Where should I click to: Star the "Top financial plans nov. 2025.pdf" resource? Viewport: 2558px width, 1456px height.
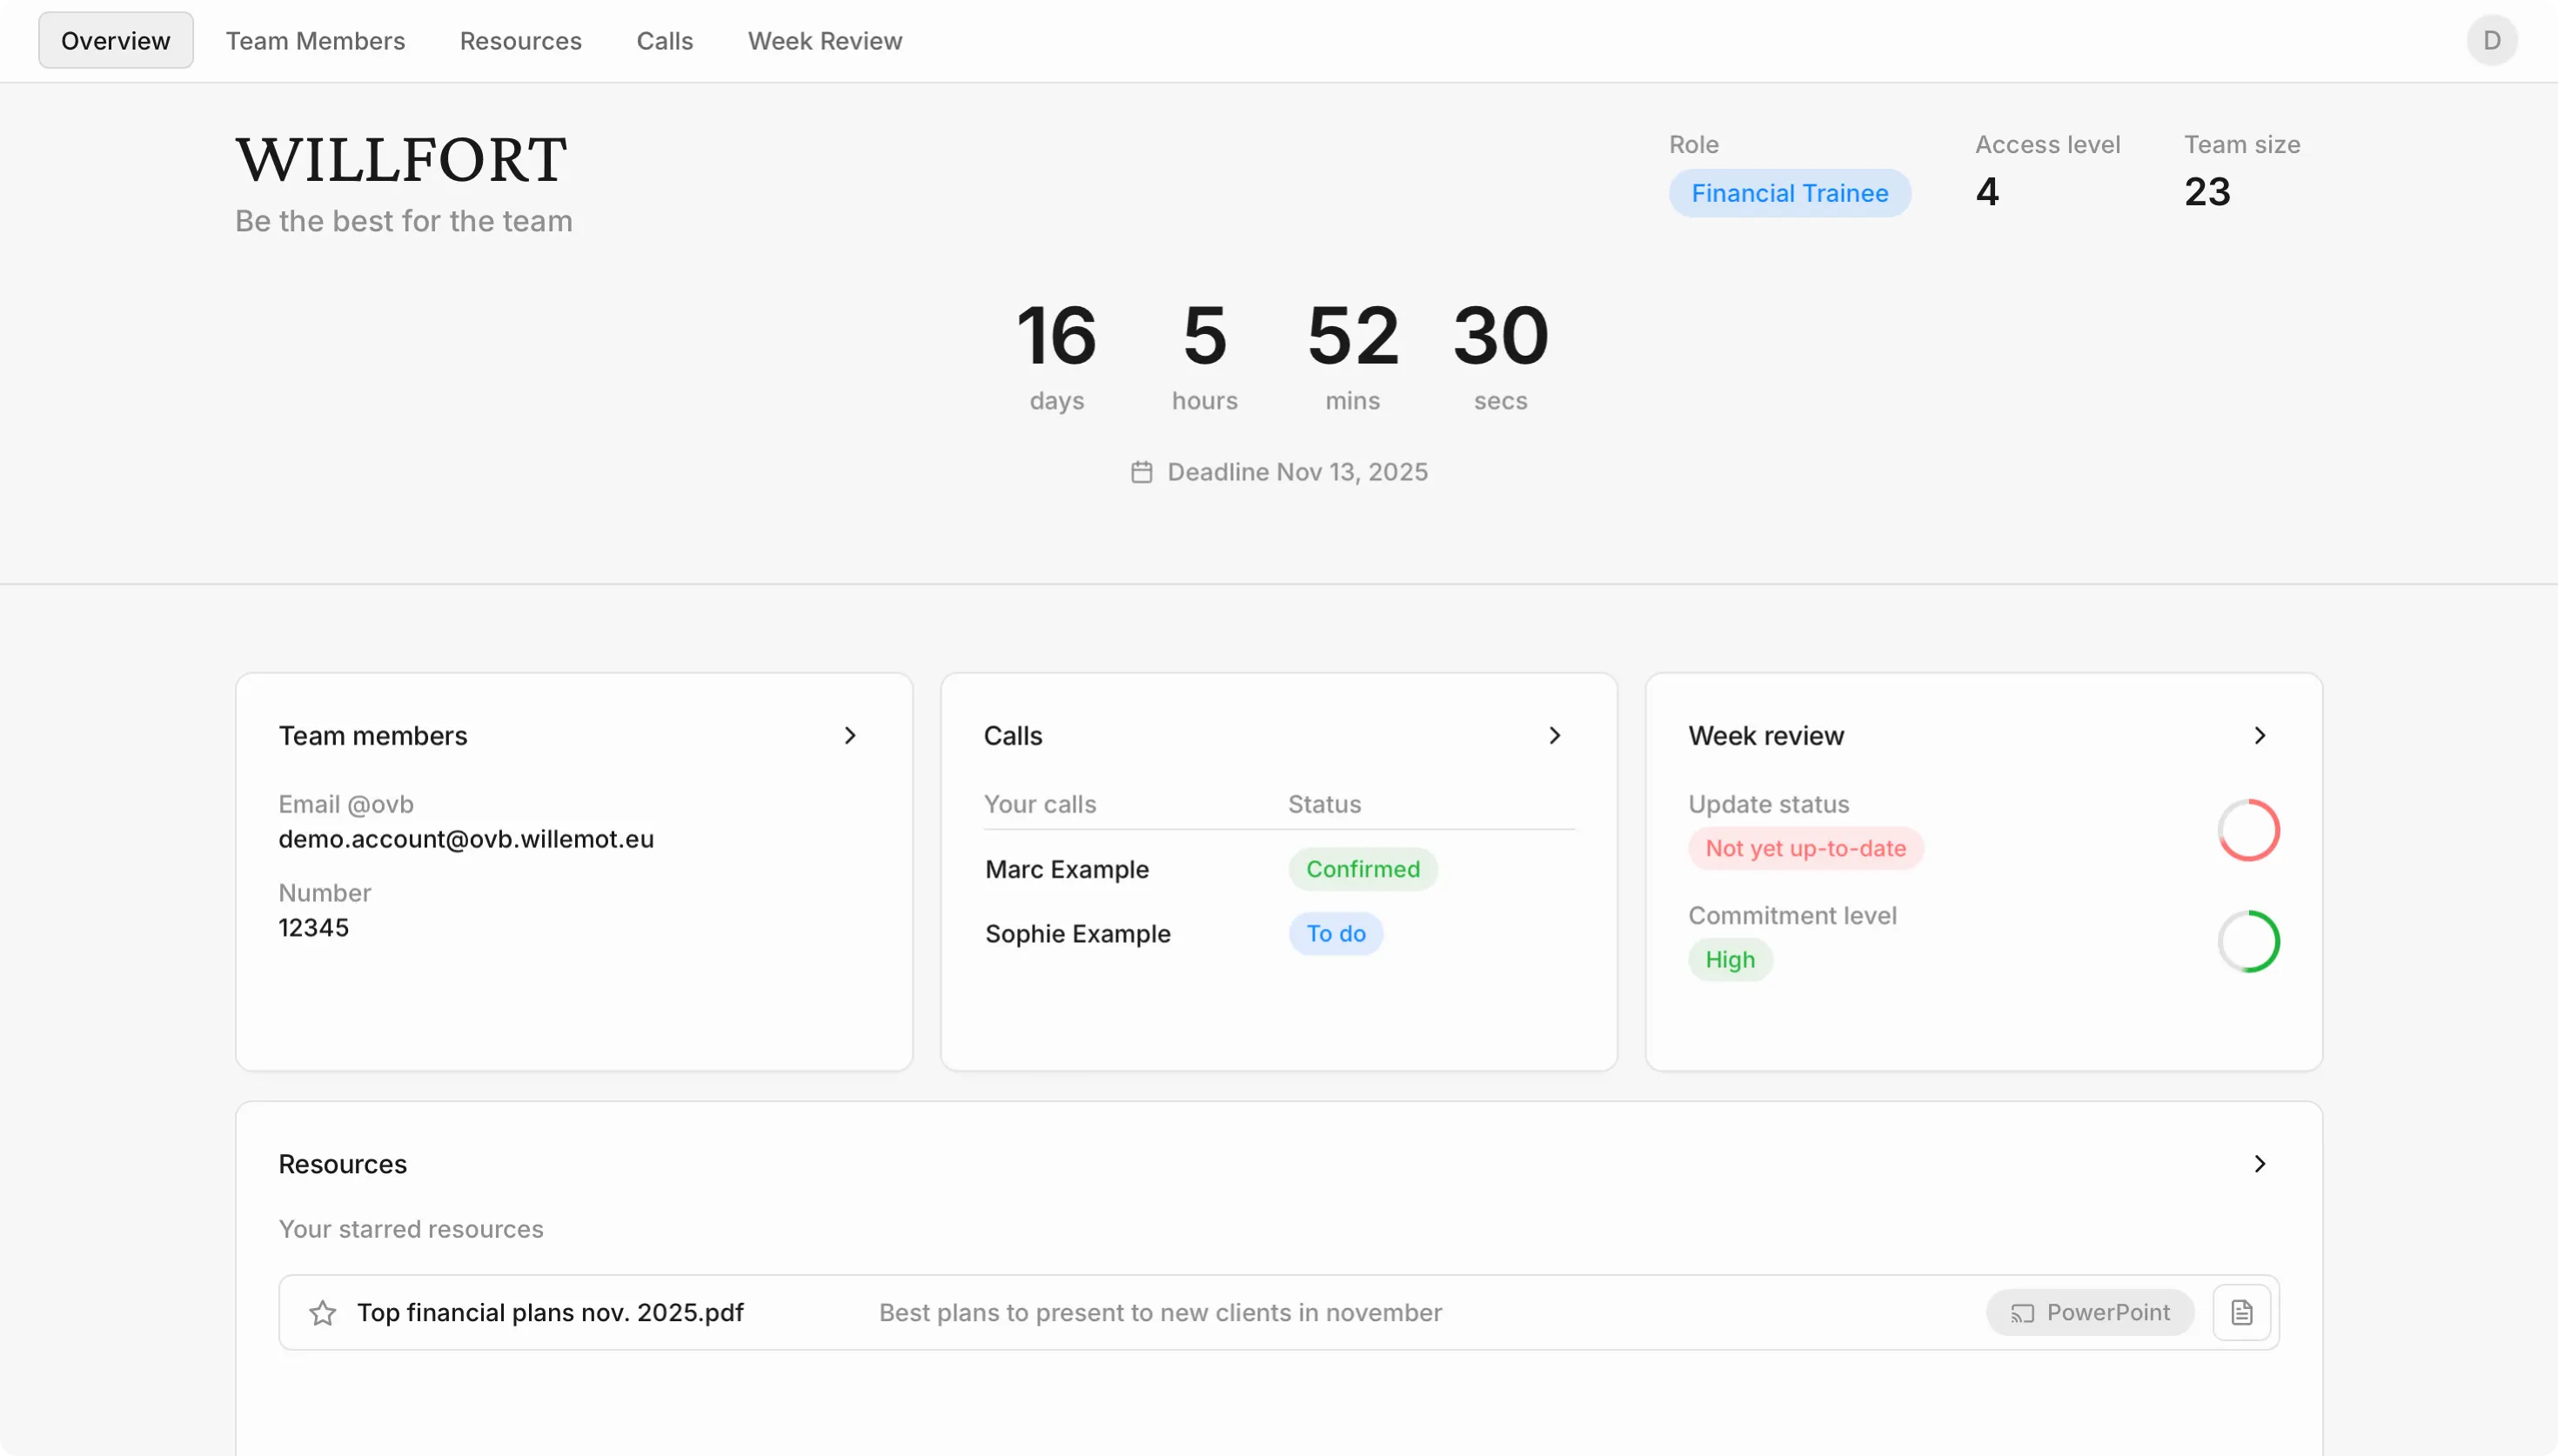point(321,1312)
